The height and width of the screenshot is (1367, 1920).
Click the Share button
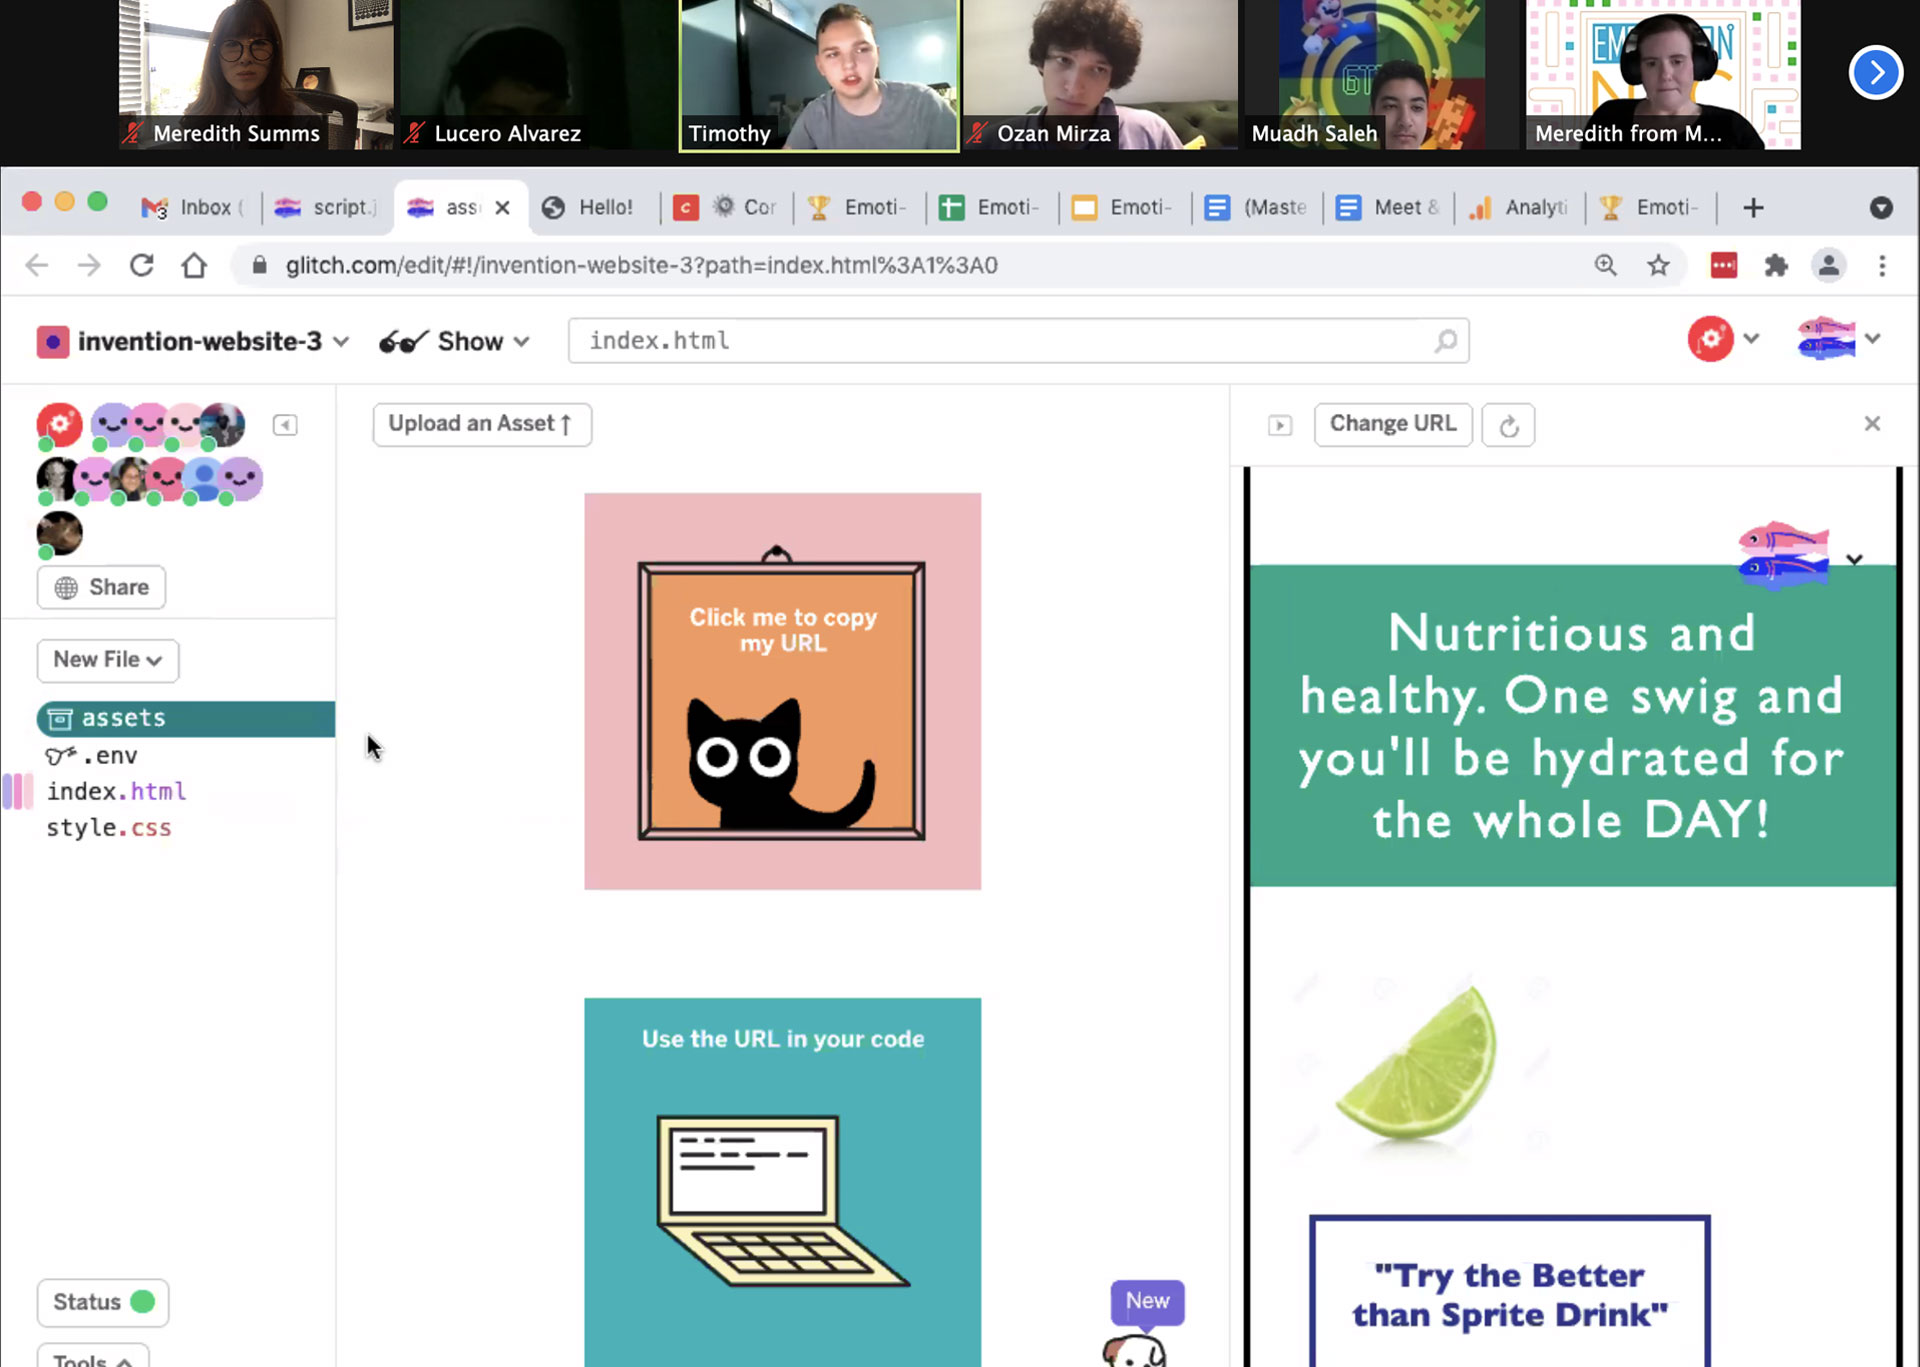point(101,587)
